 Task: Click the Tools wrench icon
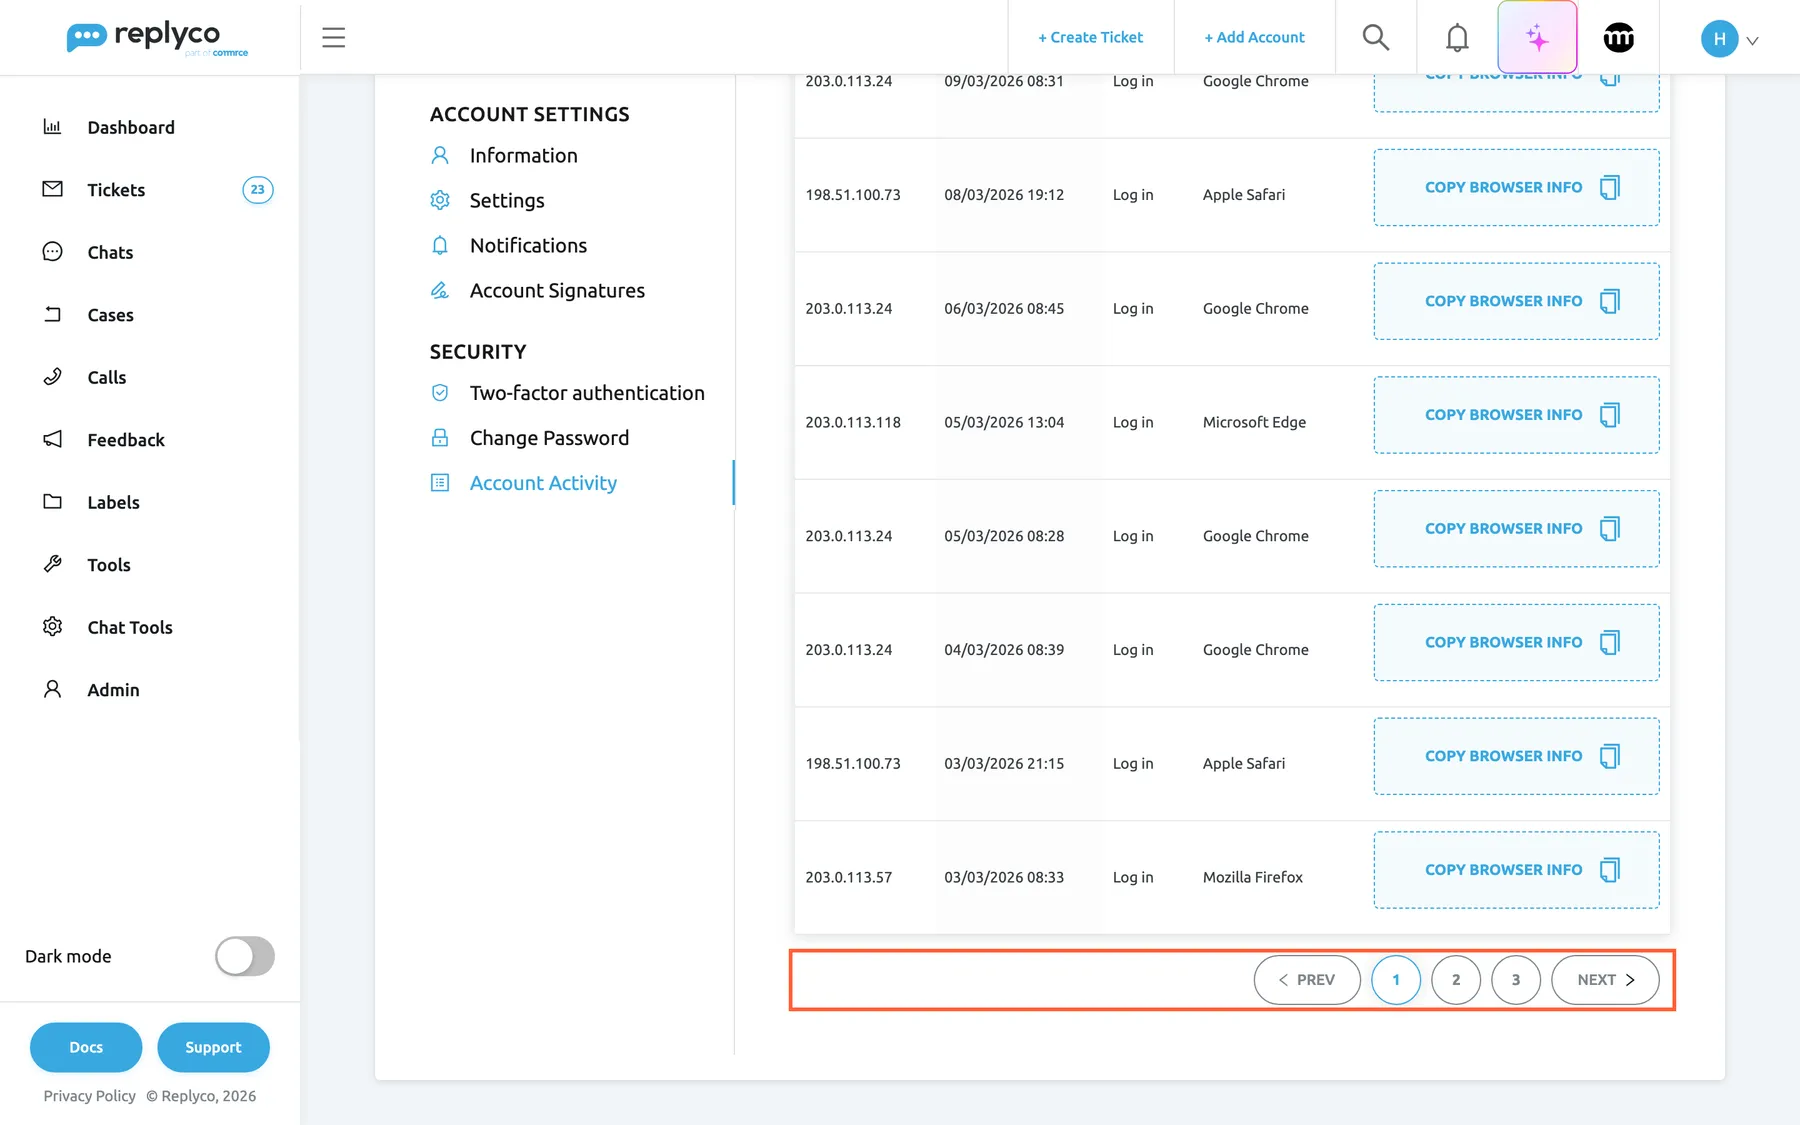[52, 564]
